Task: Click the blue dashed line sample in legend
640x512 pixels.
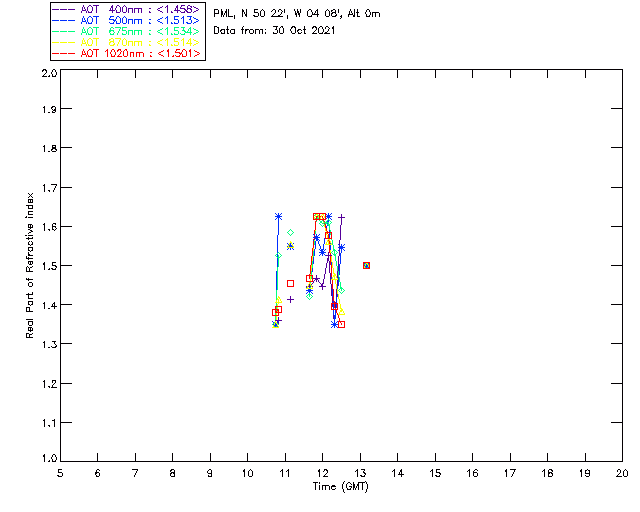Action: pyautogui.click(x=64, y=20)
